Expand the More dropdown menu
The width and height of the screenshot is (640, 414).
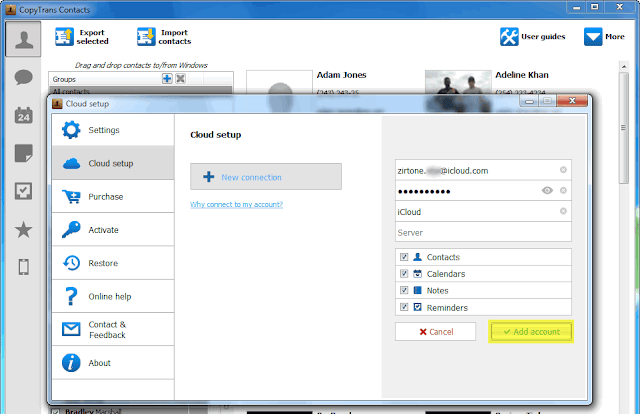tap(604, 37)
